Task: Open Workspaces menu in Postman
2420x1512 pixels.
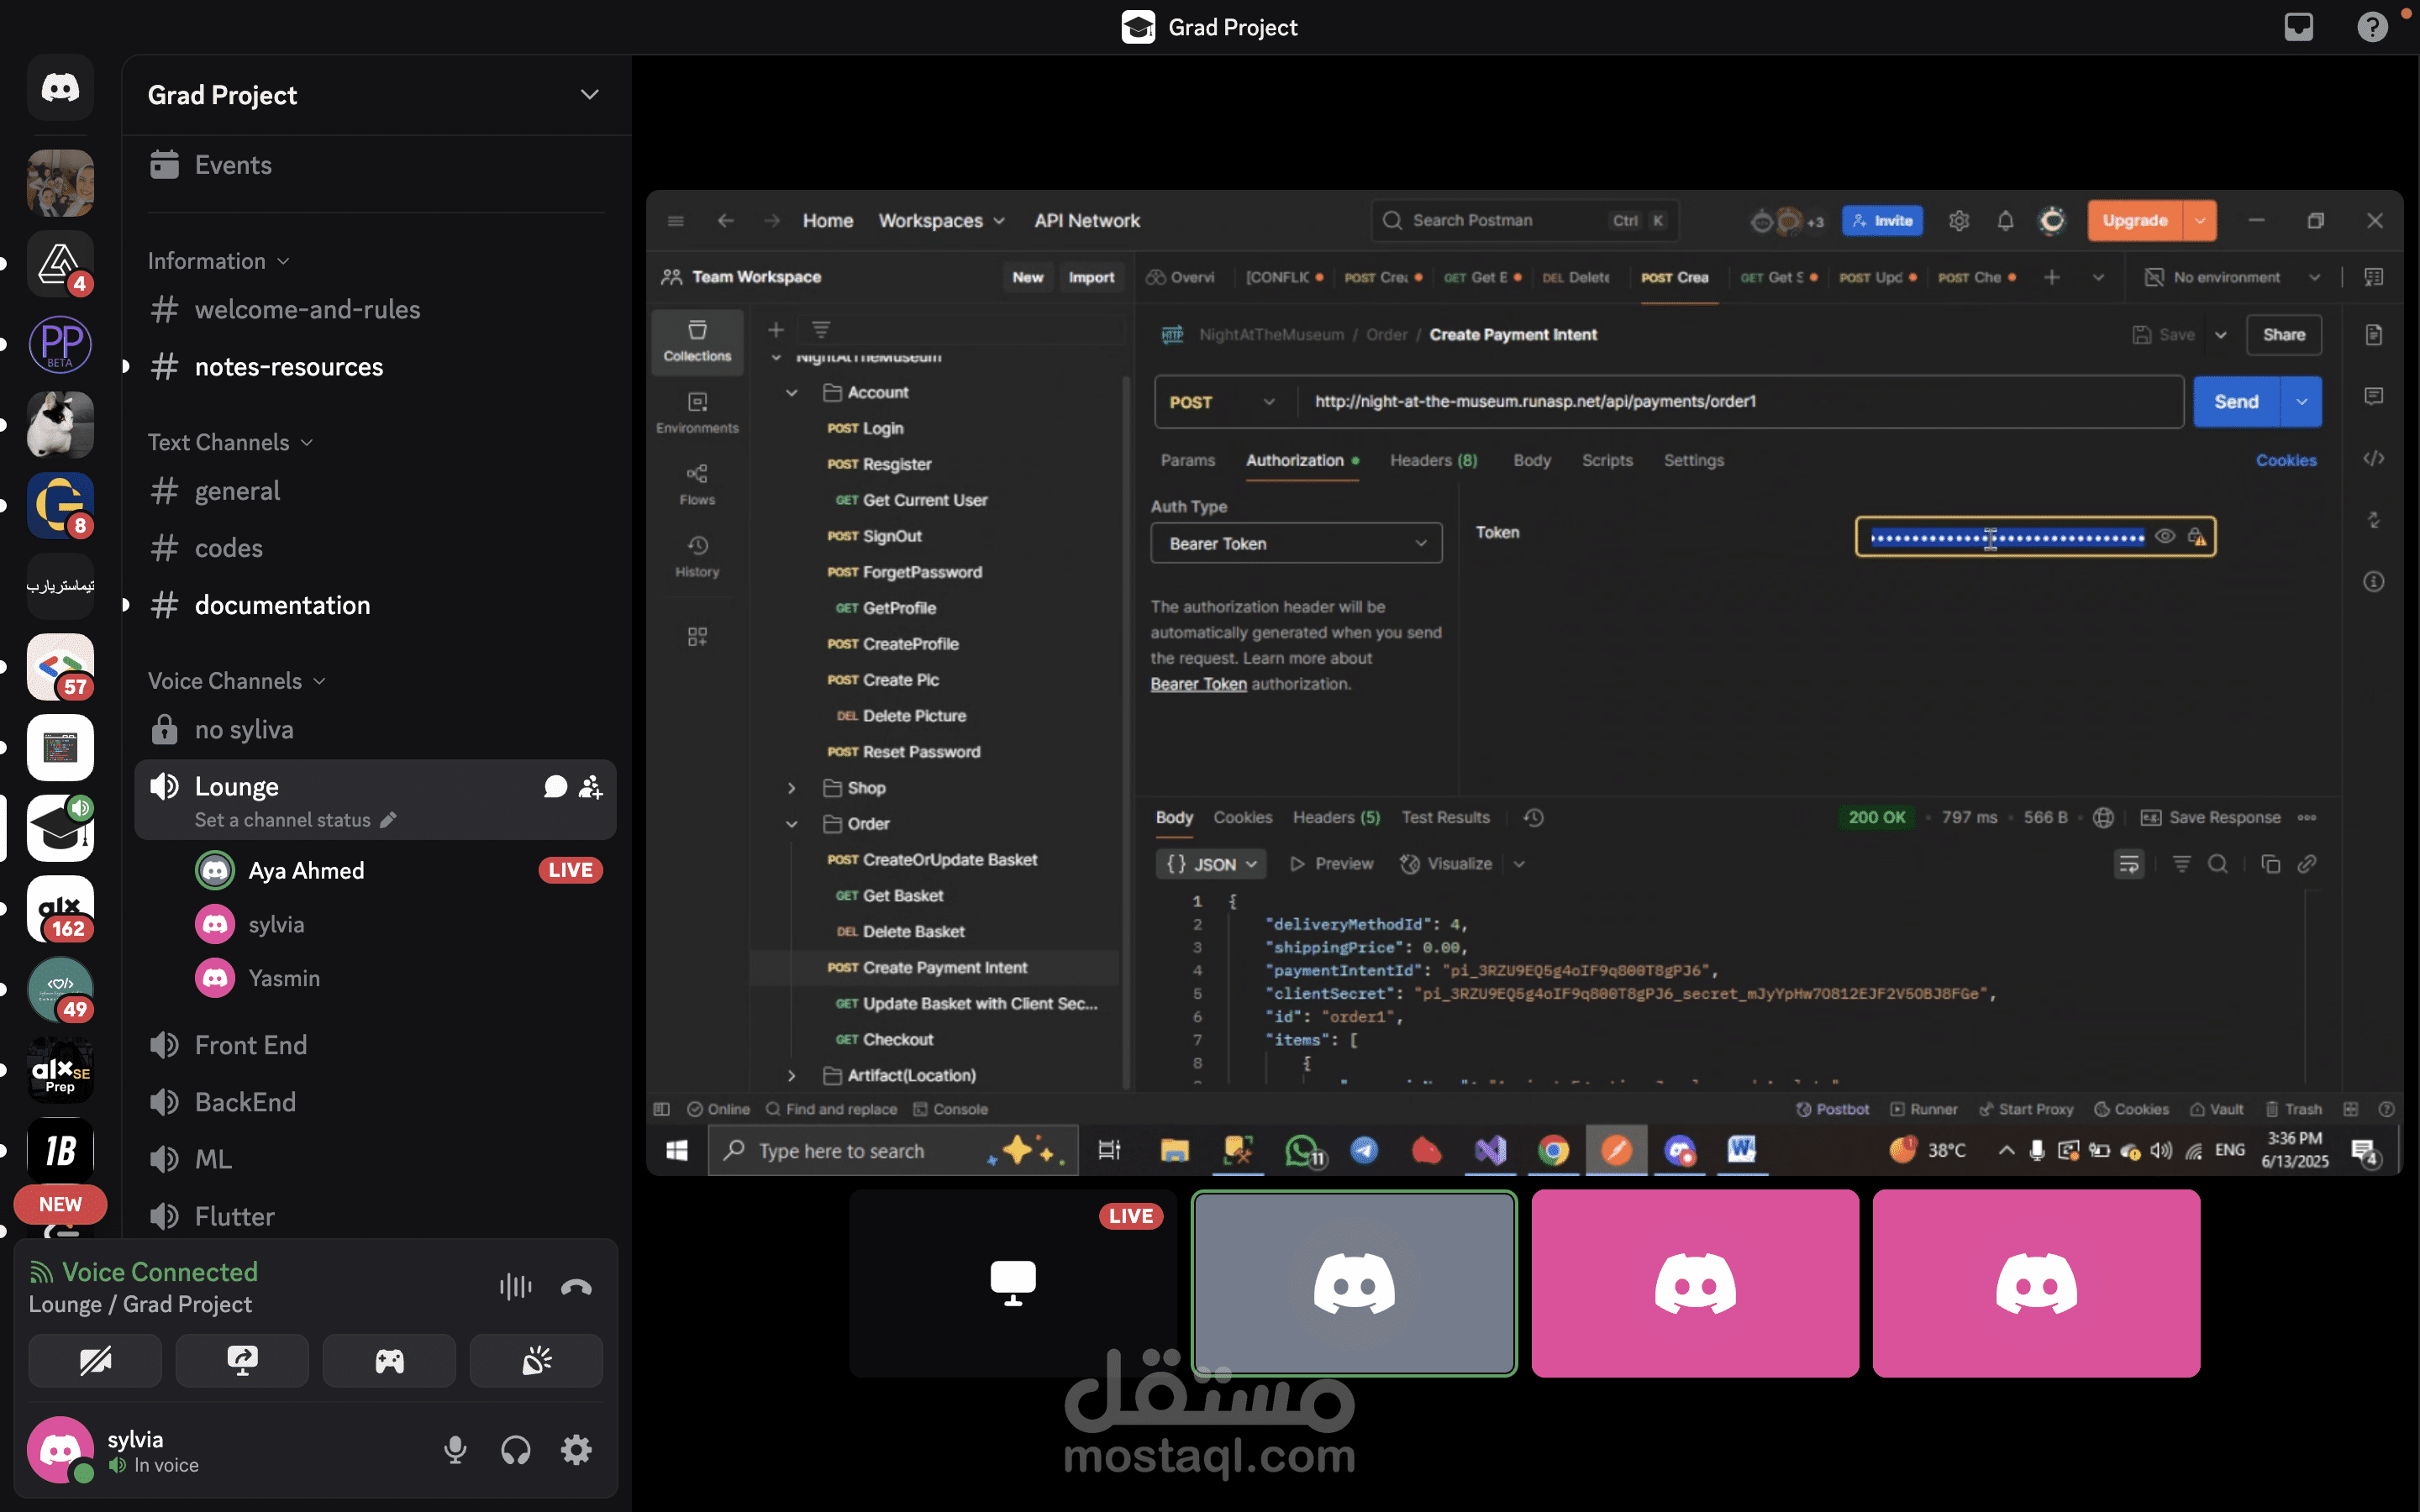Action: point(941,221)
